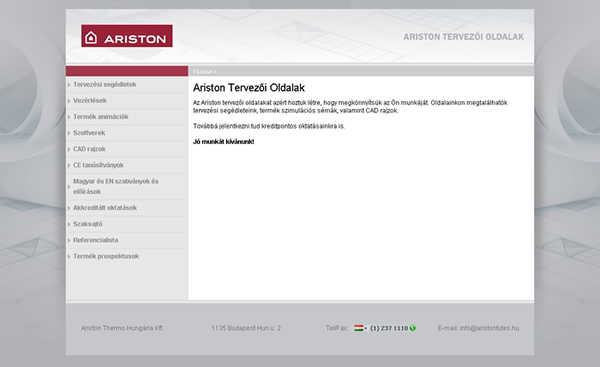Viewport: 600px width, 367px height.
Task: Open the Referencialista page
Action: point(95,240)
